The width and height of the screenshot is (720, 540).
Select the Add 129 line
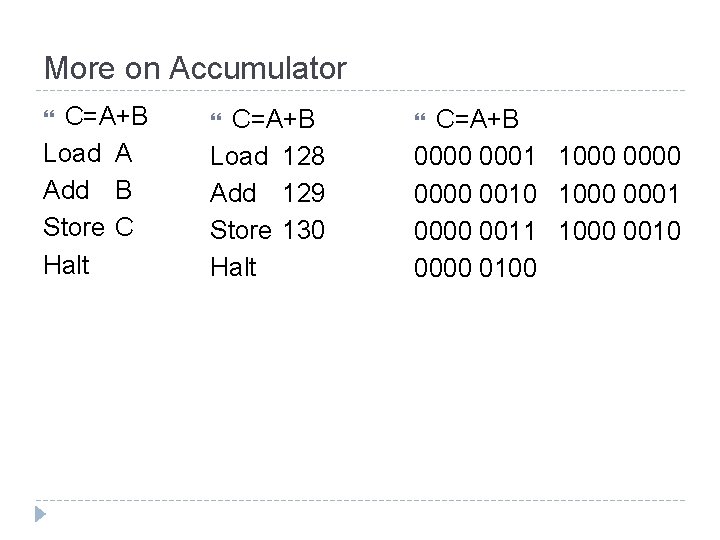point(268,193)
